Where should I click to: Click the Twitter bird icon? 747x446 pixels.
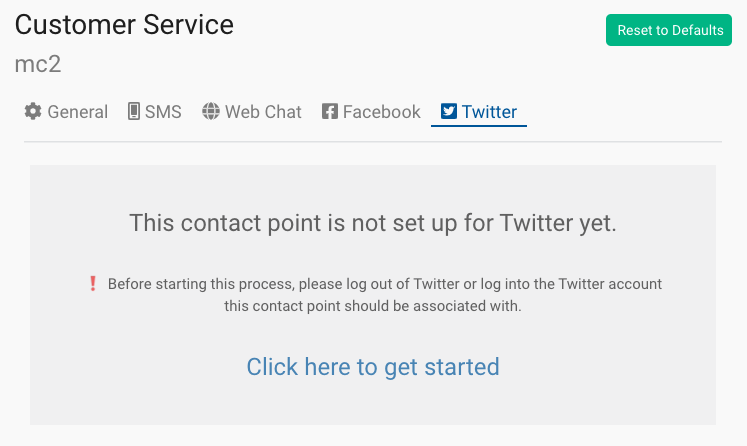coord(449,111)
